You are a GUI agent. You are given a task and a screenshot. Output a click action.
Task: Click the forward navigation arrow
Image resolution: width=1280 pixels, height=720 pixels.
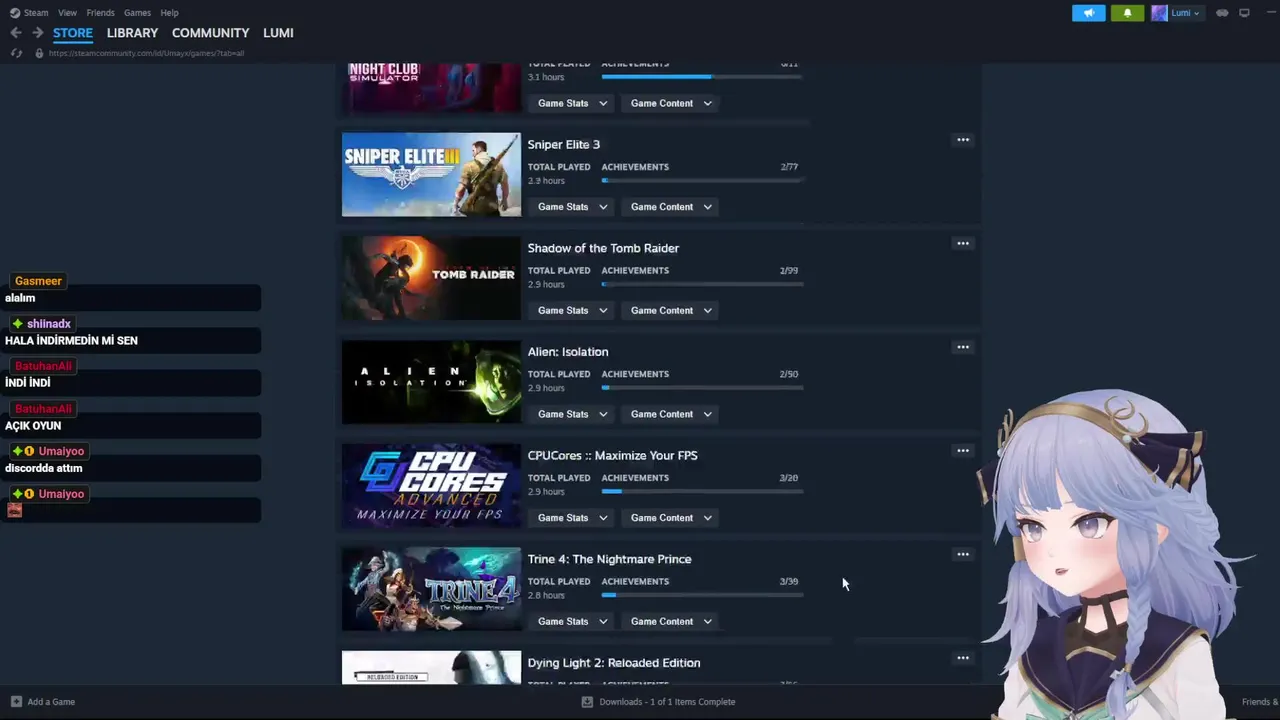tap(37, 33)
